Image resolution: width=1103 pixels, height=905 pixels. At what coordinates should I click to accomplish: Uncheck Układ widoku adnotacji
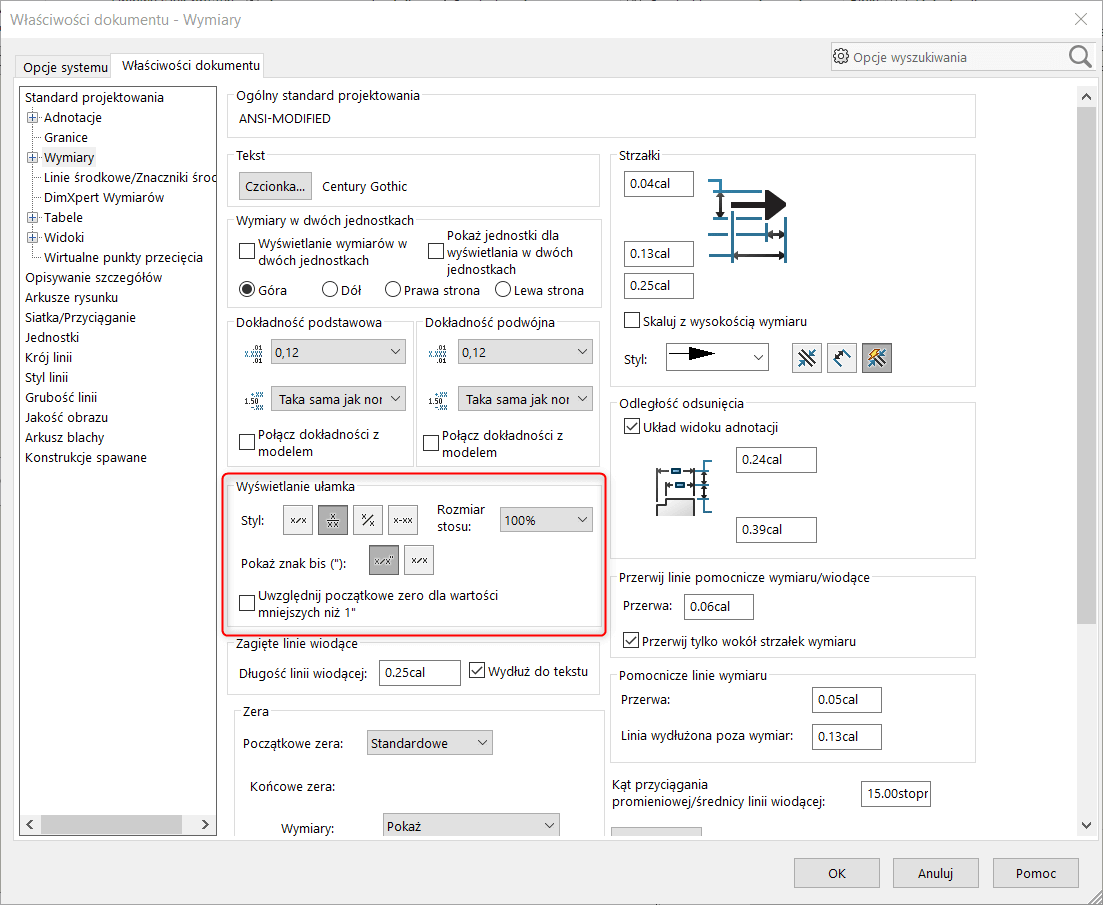point(632,425)
